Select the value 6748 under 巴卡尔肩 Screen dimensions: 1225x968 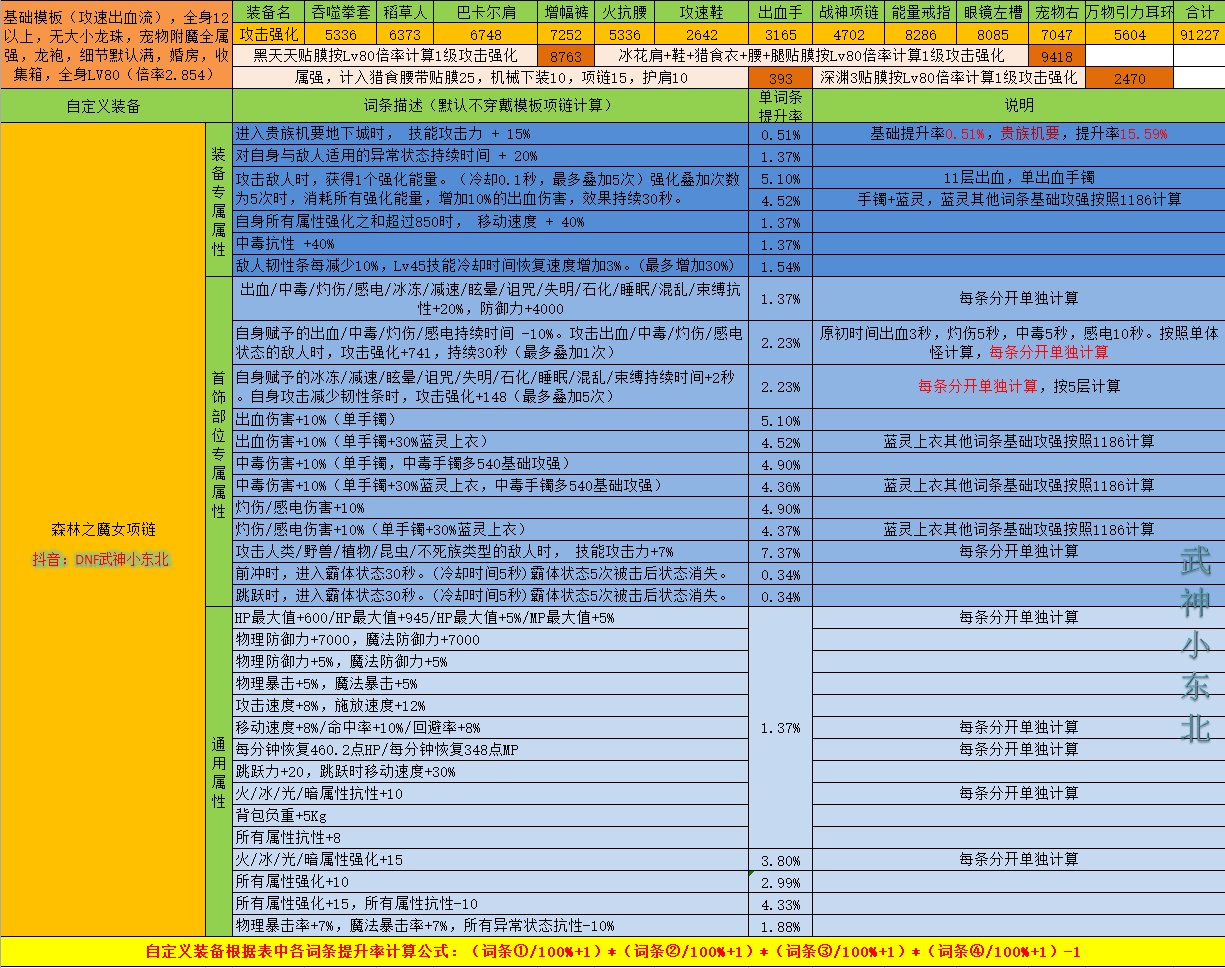(x=484, y=34)
